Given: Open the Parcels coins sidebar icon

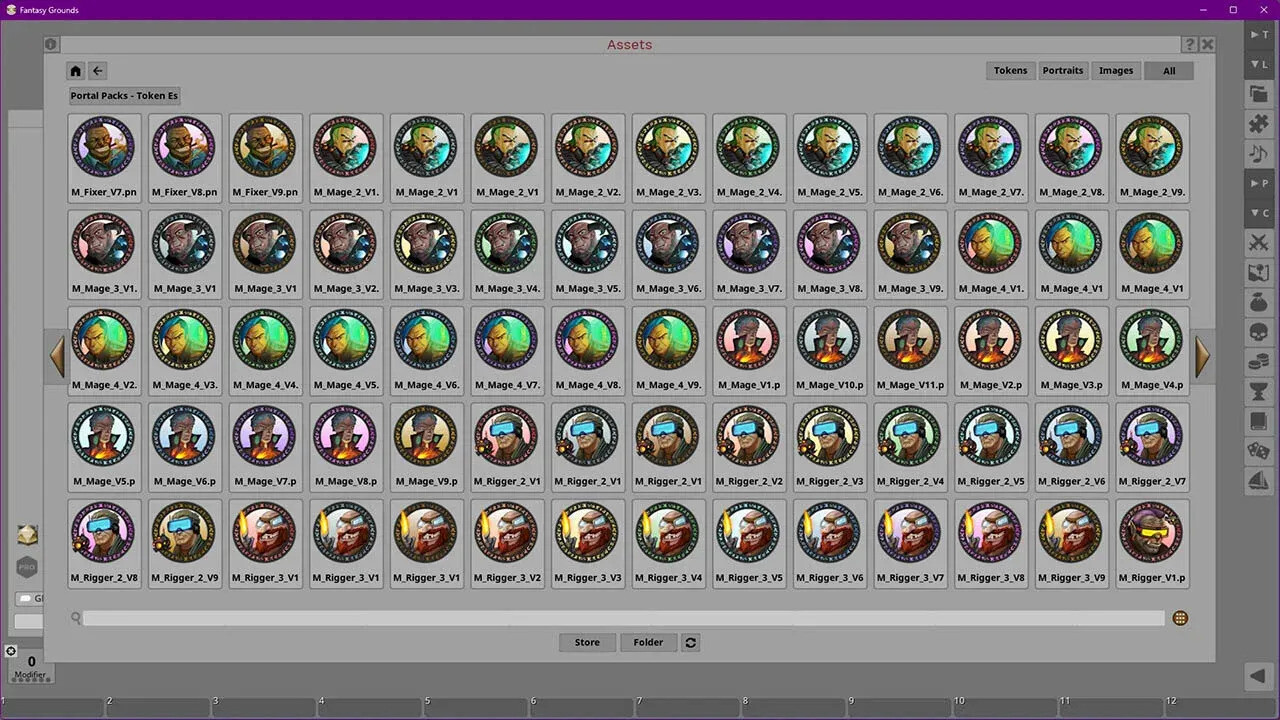Looking at the screenshot, I should [x=1258, y=361].
